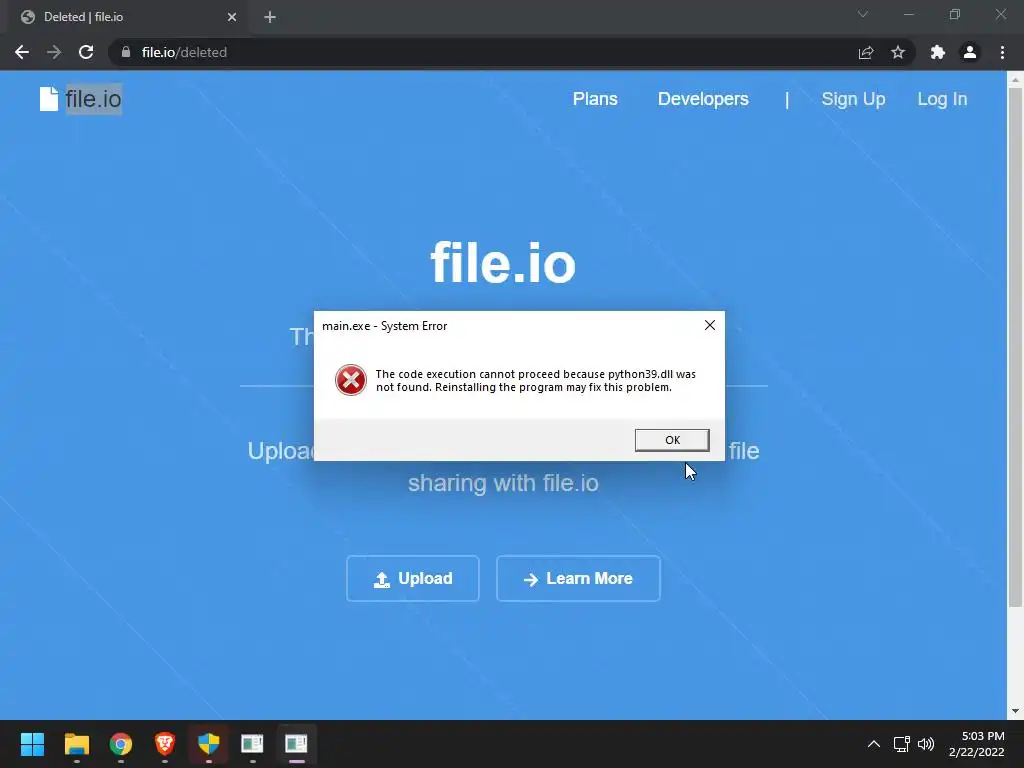The width and height of the screenshot is (1024, 768).
Task: Open the Chrome profile avatar
Action: pos(970,52)
